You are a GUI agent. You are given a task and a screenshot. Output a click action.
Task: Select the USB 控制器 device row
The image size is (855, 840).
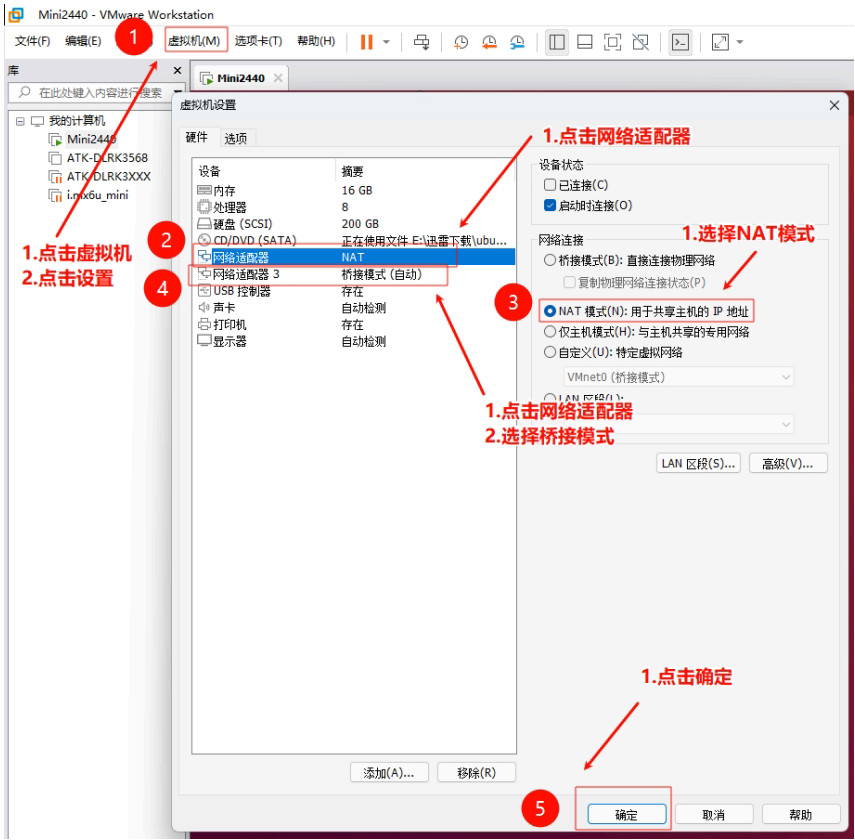[x=353, y=291]
